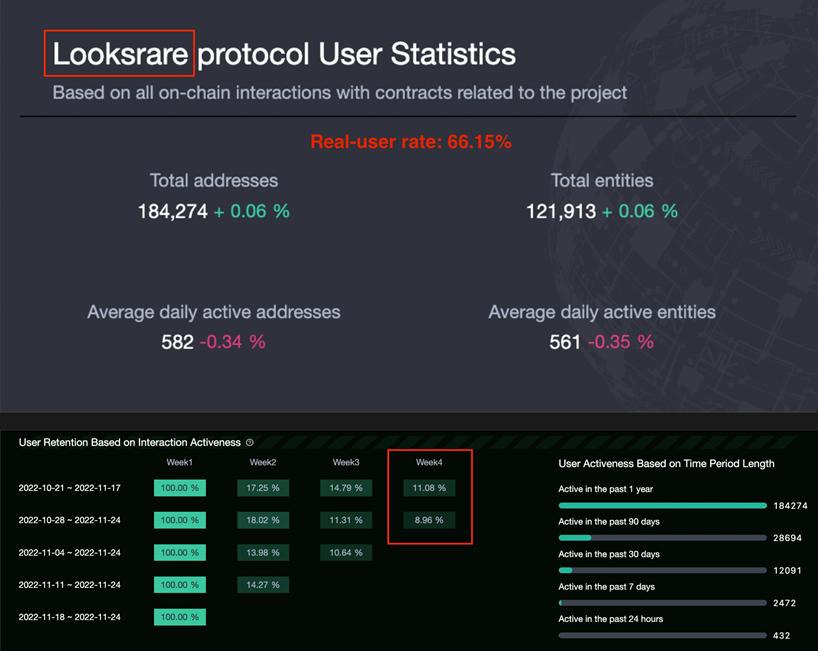The height and width of the screenshot is (651, 818).
Task: Click the average daily active addresses value 582
Action: tap(177, 342)
